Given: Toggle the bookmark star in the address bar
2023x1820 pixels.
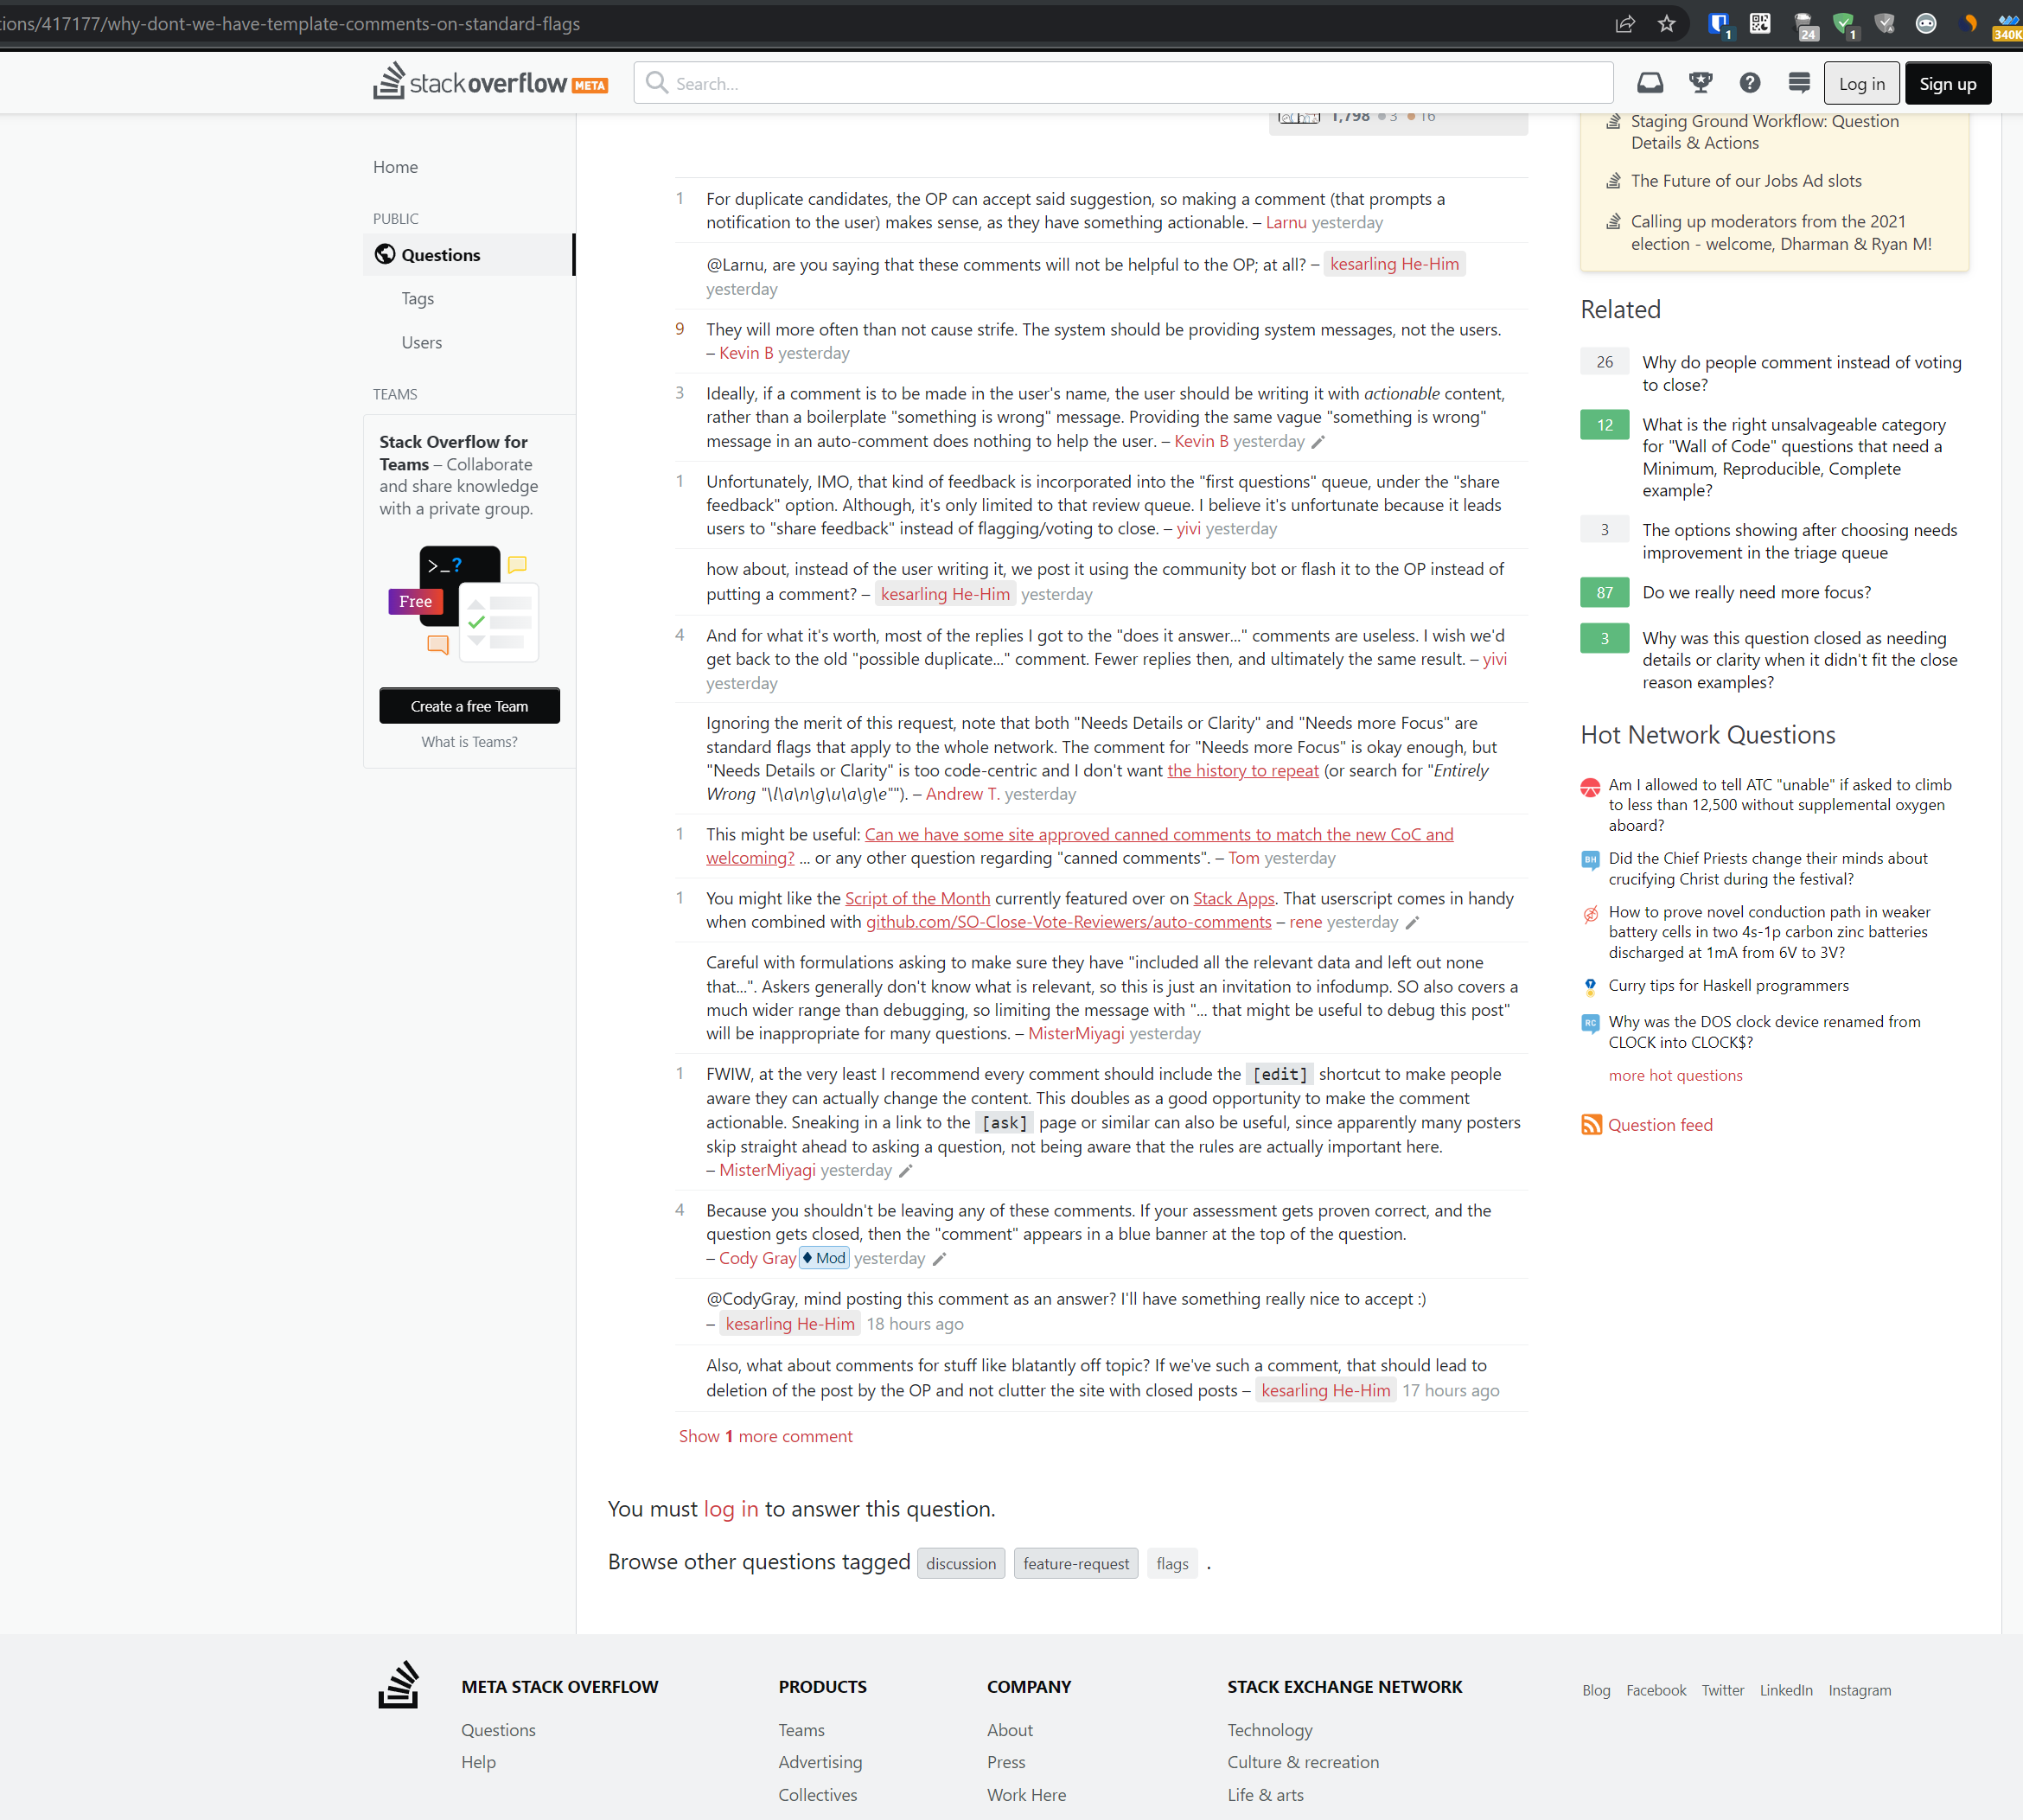Looking at the screenshot, I should 1667,23.
